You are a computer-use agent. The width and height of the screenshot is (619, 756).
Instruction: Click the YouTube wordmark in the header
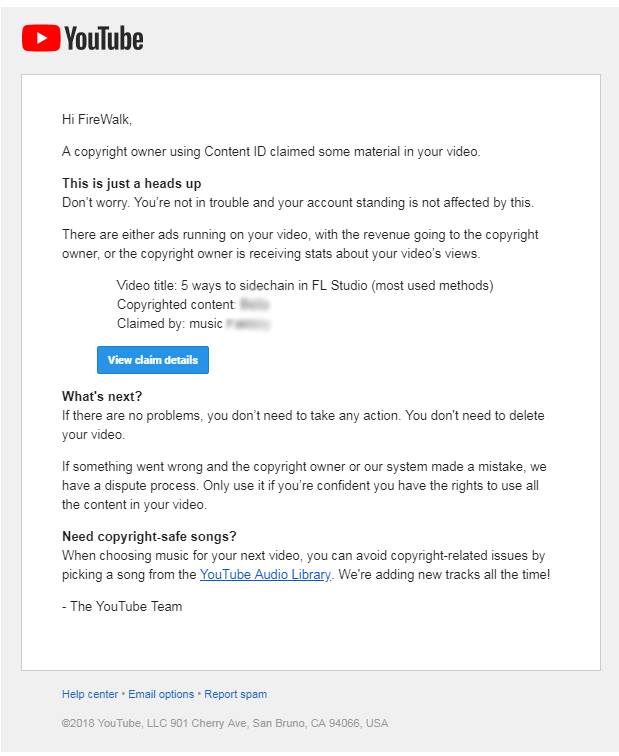click(104, 39)
